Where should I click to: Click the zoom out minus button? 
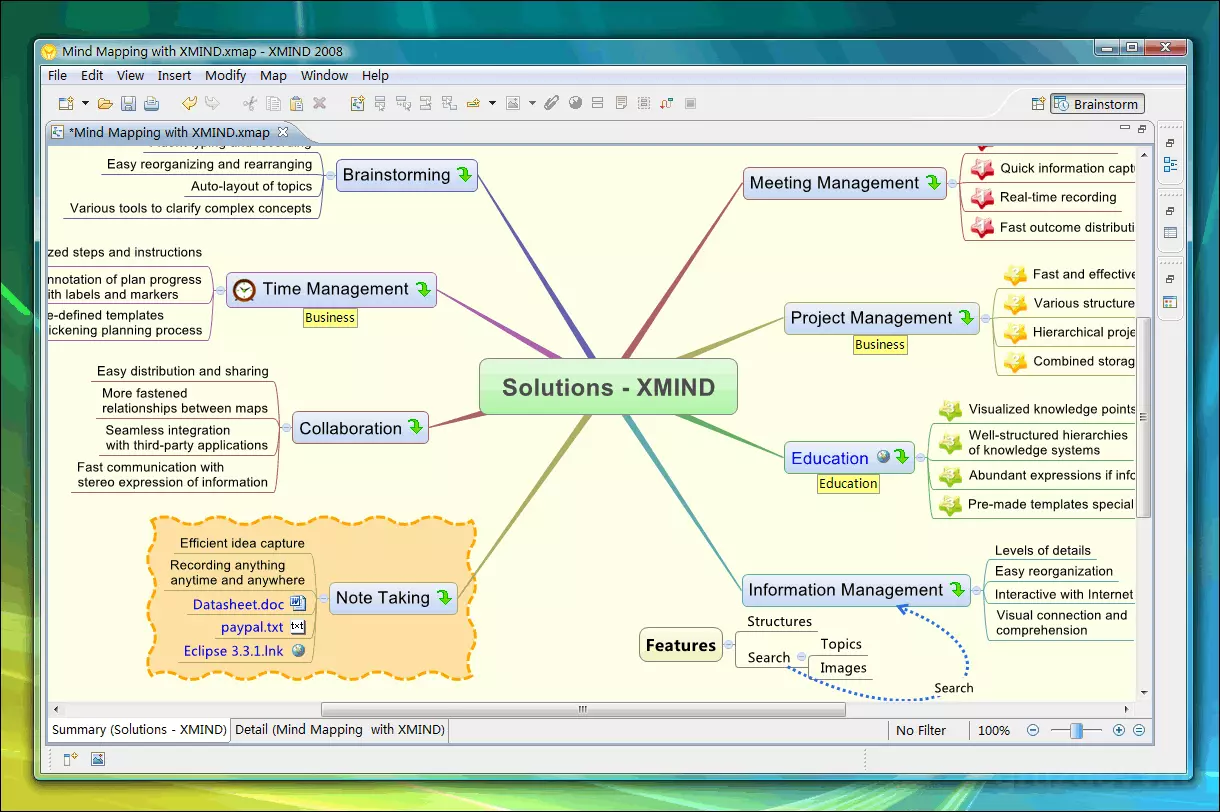click(1034, 731)
